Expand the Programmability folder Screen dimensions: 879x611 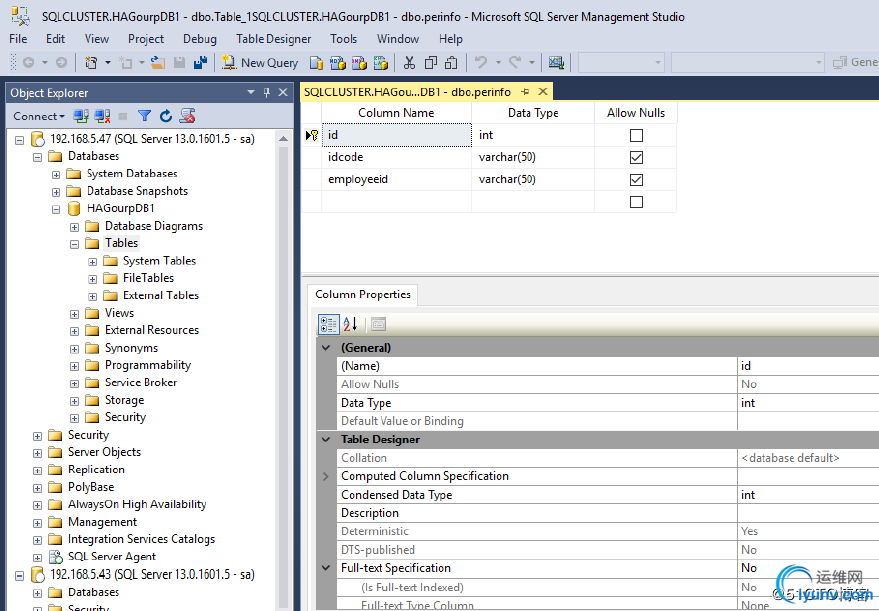click(x=74, y=366)
